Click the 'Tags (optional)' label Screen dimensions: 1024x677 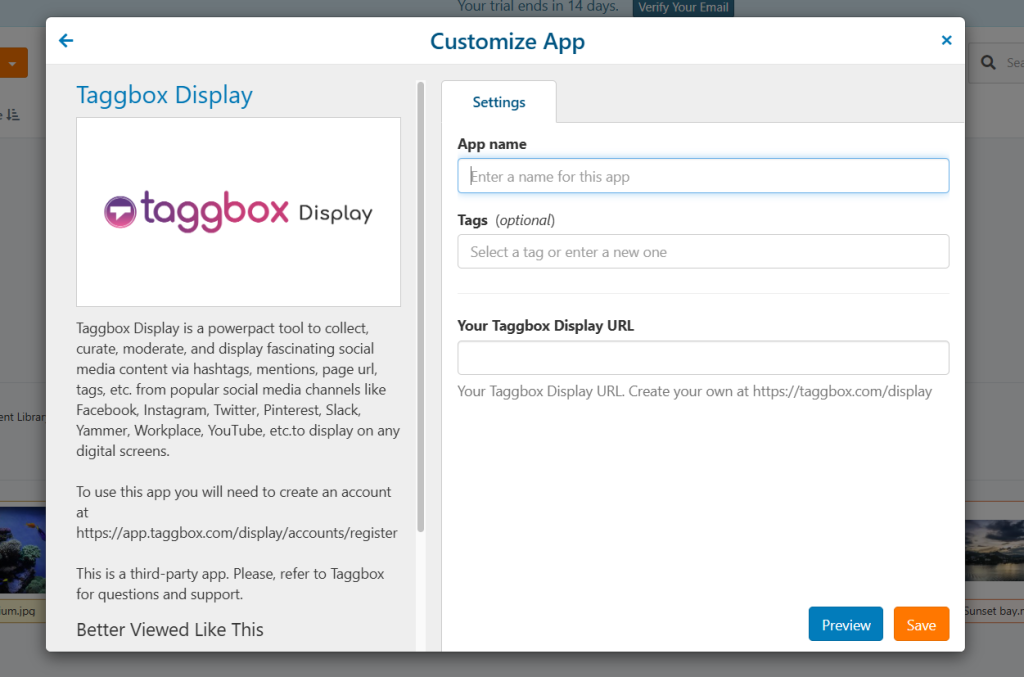(x=506, y=220)
